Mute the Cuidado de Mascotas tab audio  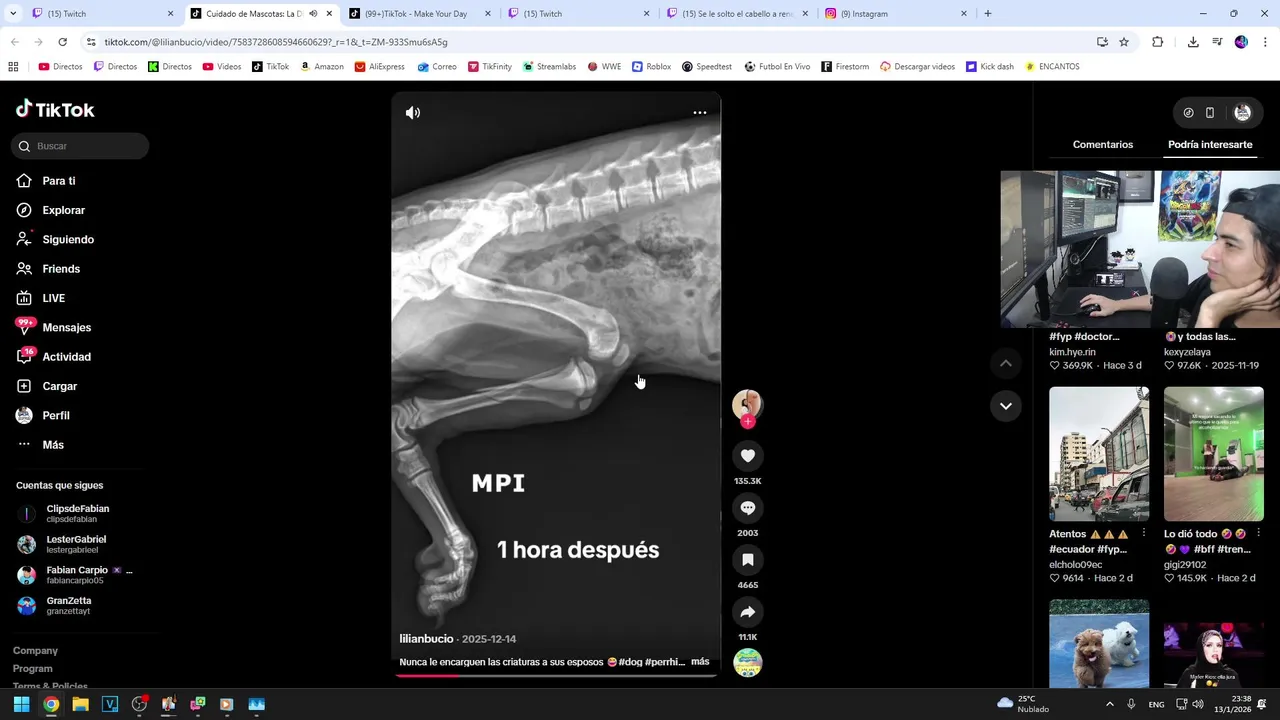313,14
